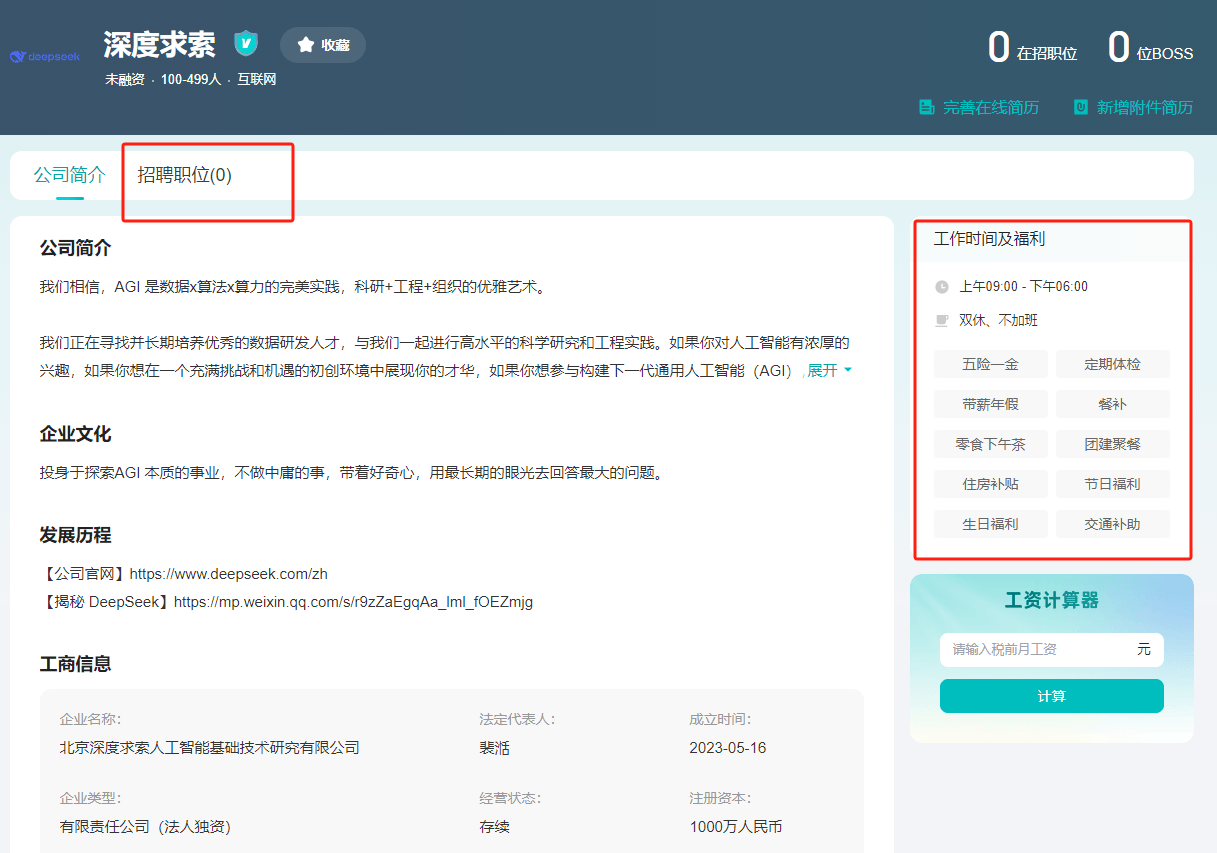1217x853 pixels.
Task: Click the 新增附件简历 icon
Action: pos(1081,107)
